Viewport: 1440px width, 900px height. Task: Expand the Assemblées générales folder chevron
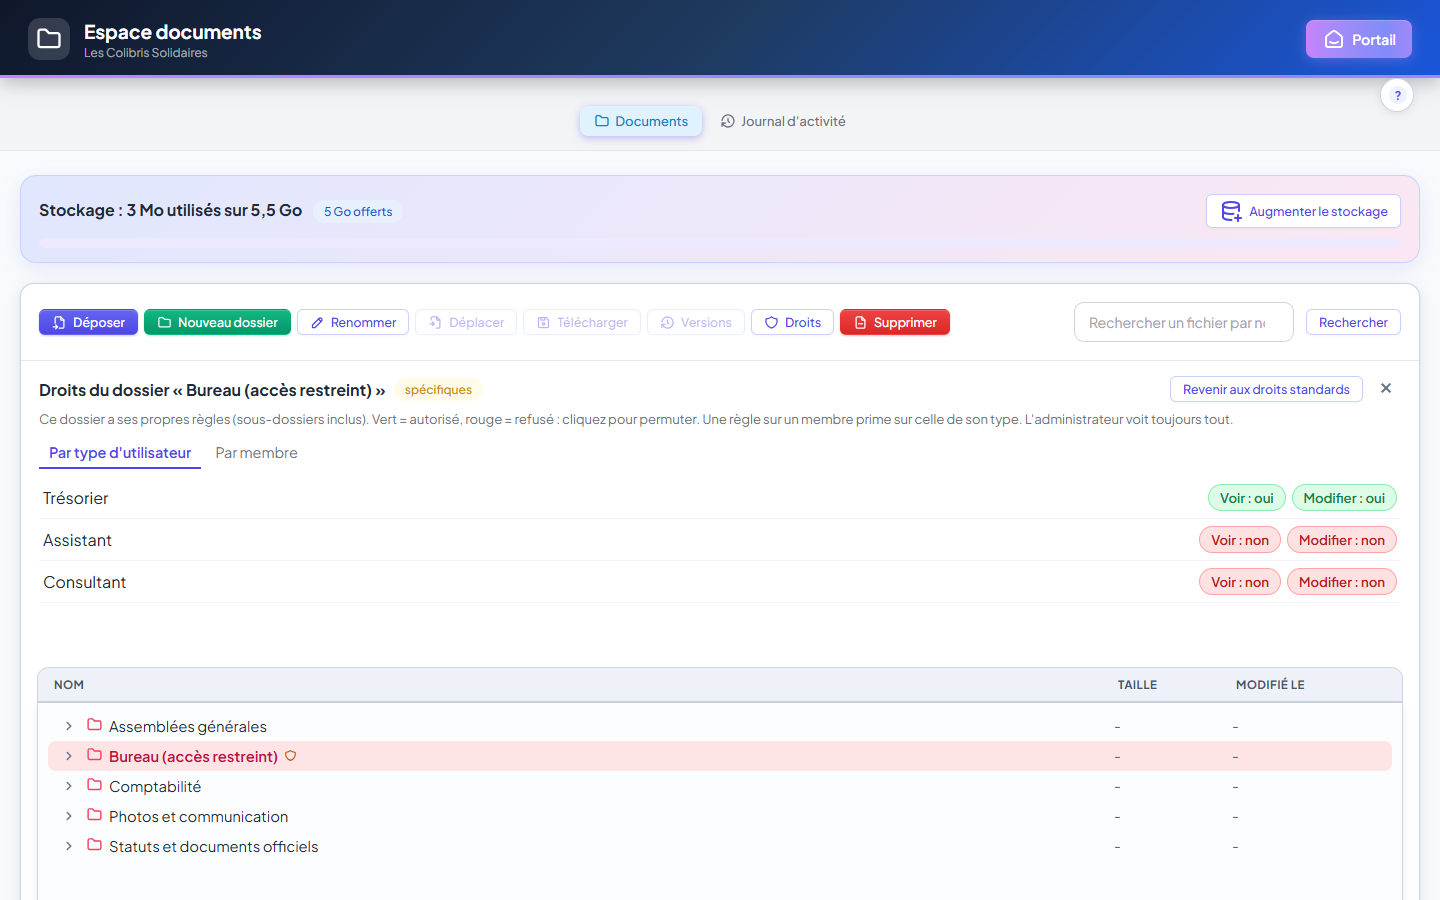click(x=68, y=726)
